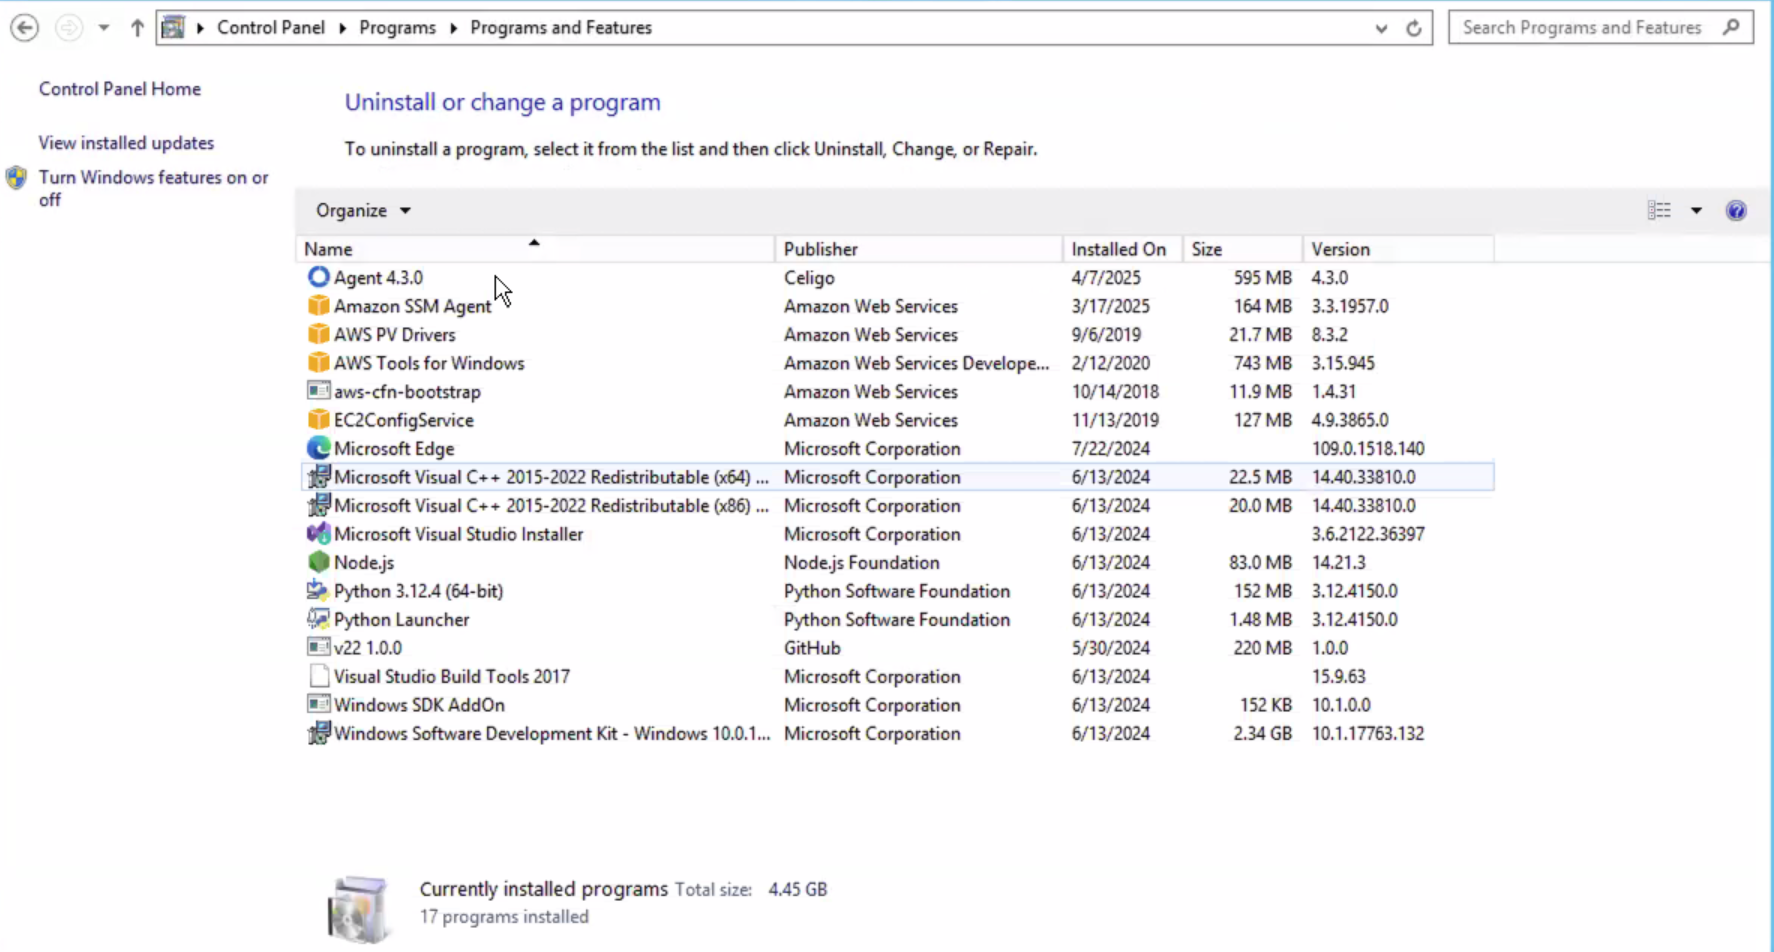Viewport: 1774px width, 952px height.
Task: Click the Amazon SSM Agent box icon
Action: coord(318,306)
